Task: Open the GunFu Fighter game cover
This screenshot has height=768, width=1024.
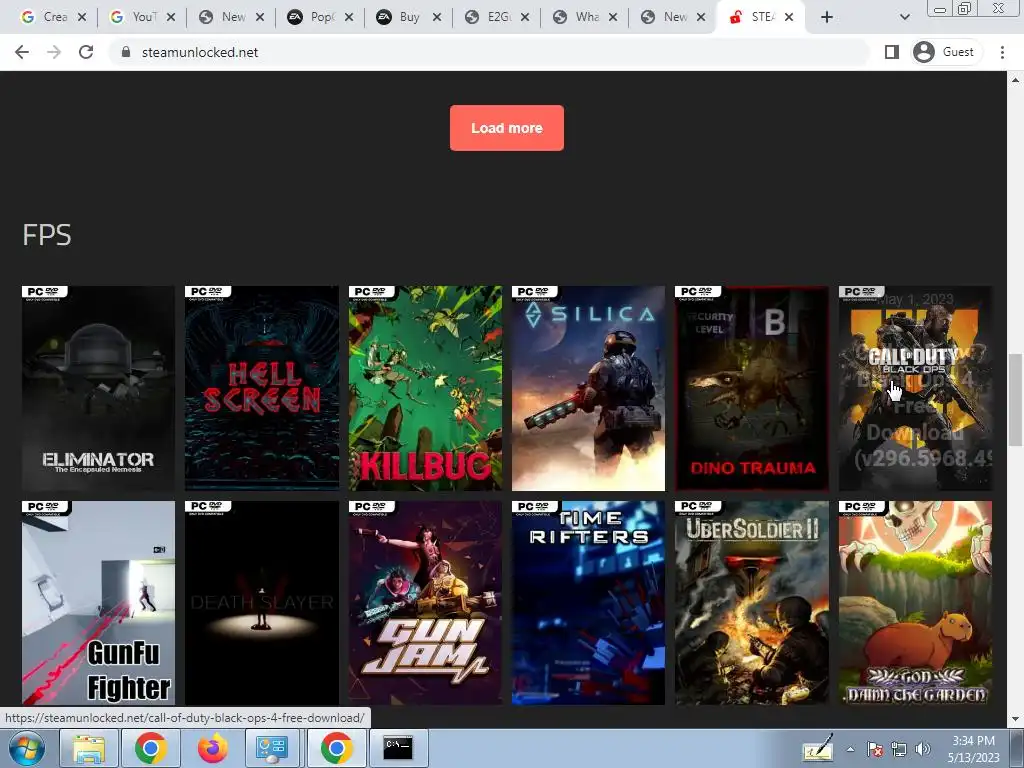Action: (x=98, y=603)
